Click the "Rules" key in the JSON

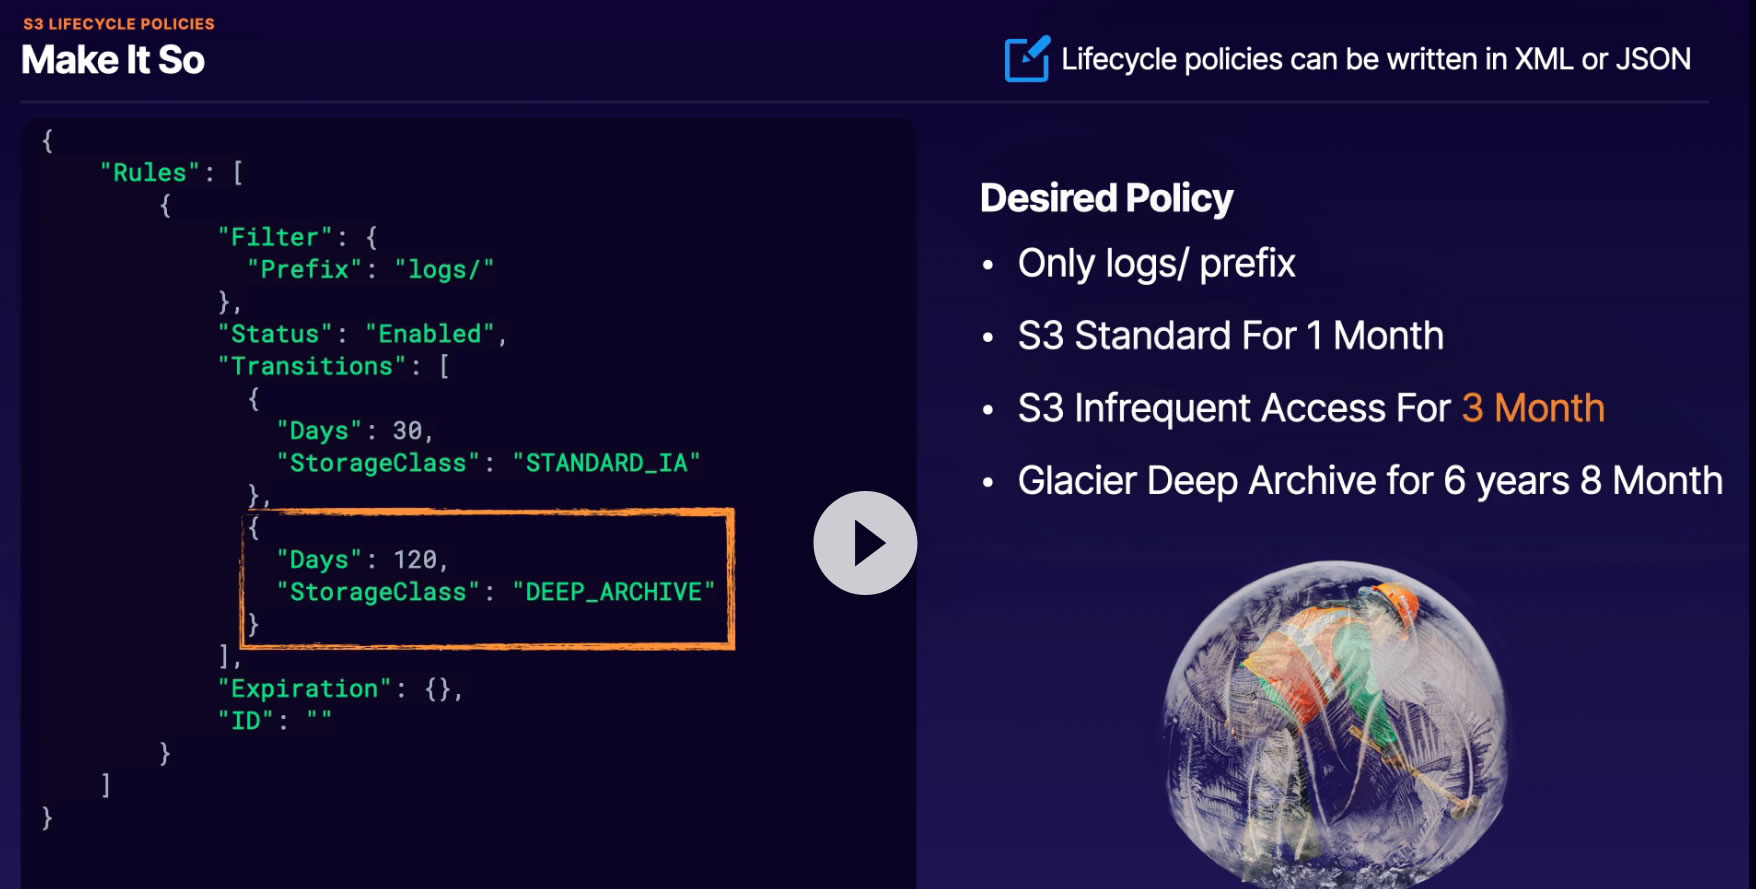pos(149,173)
